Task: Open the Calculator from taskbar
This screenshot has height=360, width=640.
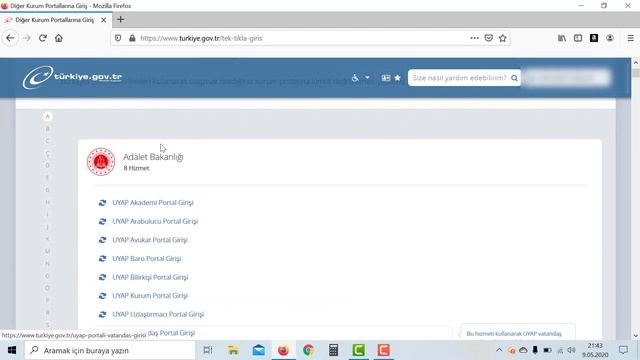Action: tap(333, 350)
